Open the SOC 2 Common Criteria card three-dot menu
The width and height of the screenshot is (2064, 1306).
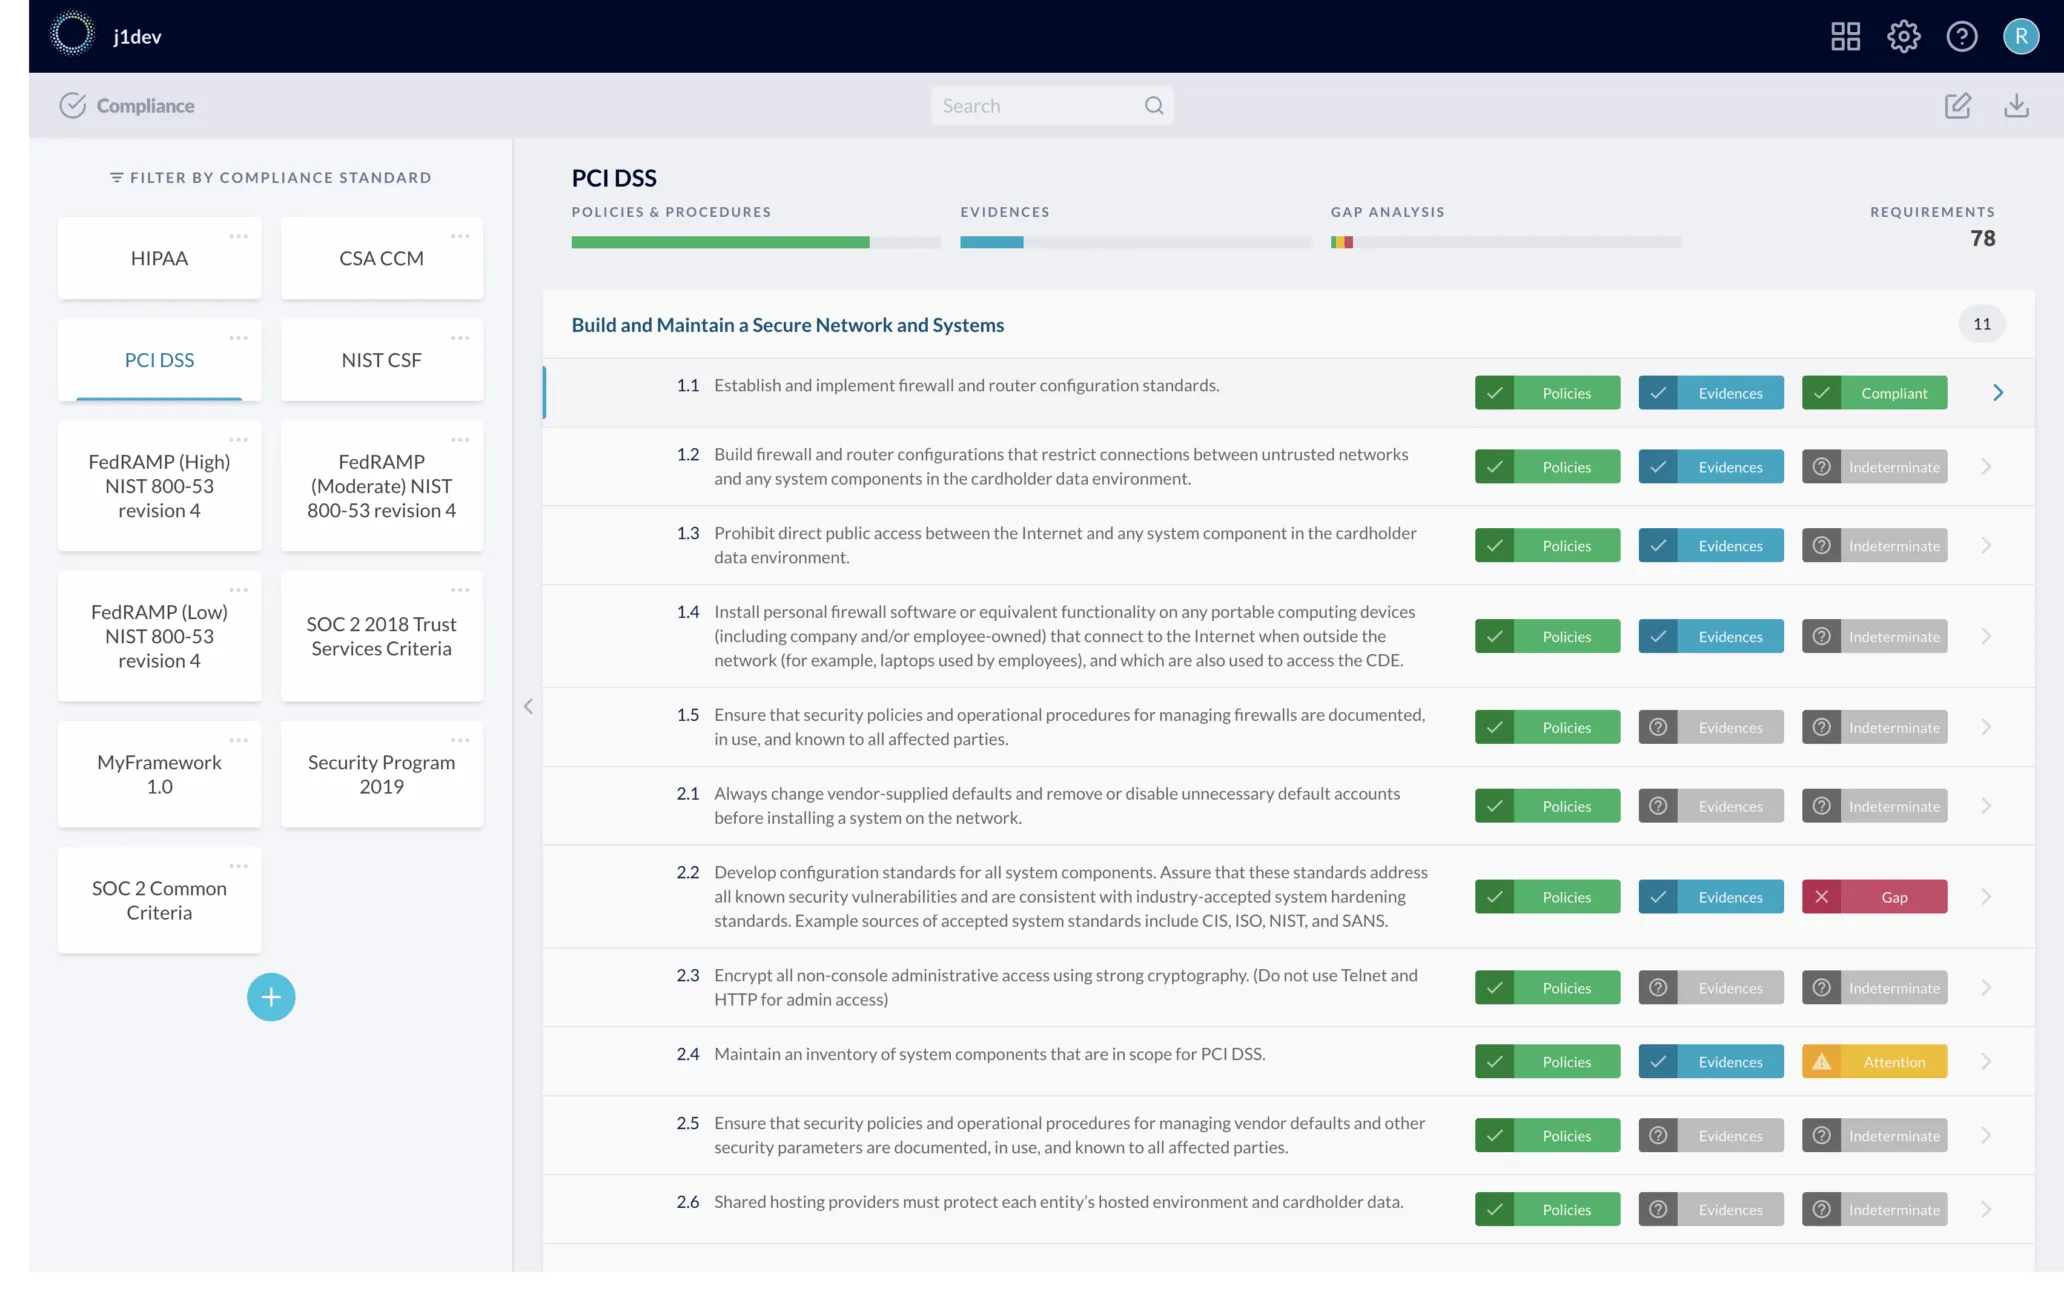(x=238, y=866)
